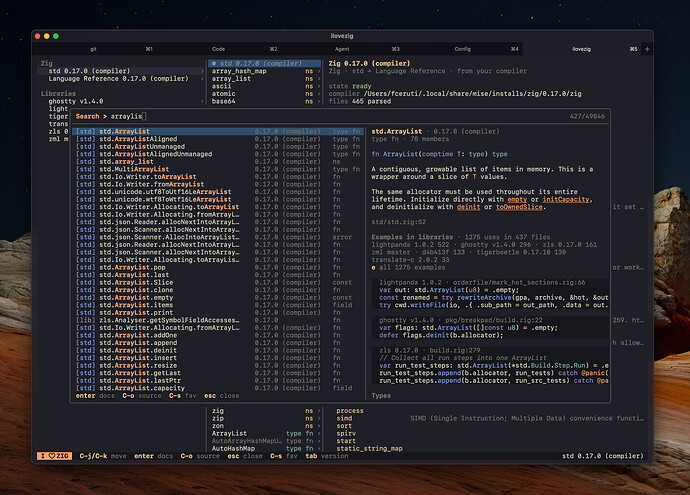Follow the 'empty' link in docs
This screenshot has width=690, height=495.
click(517, 199)
